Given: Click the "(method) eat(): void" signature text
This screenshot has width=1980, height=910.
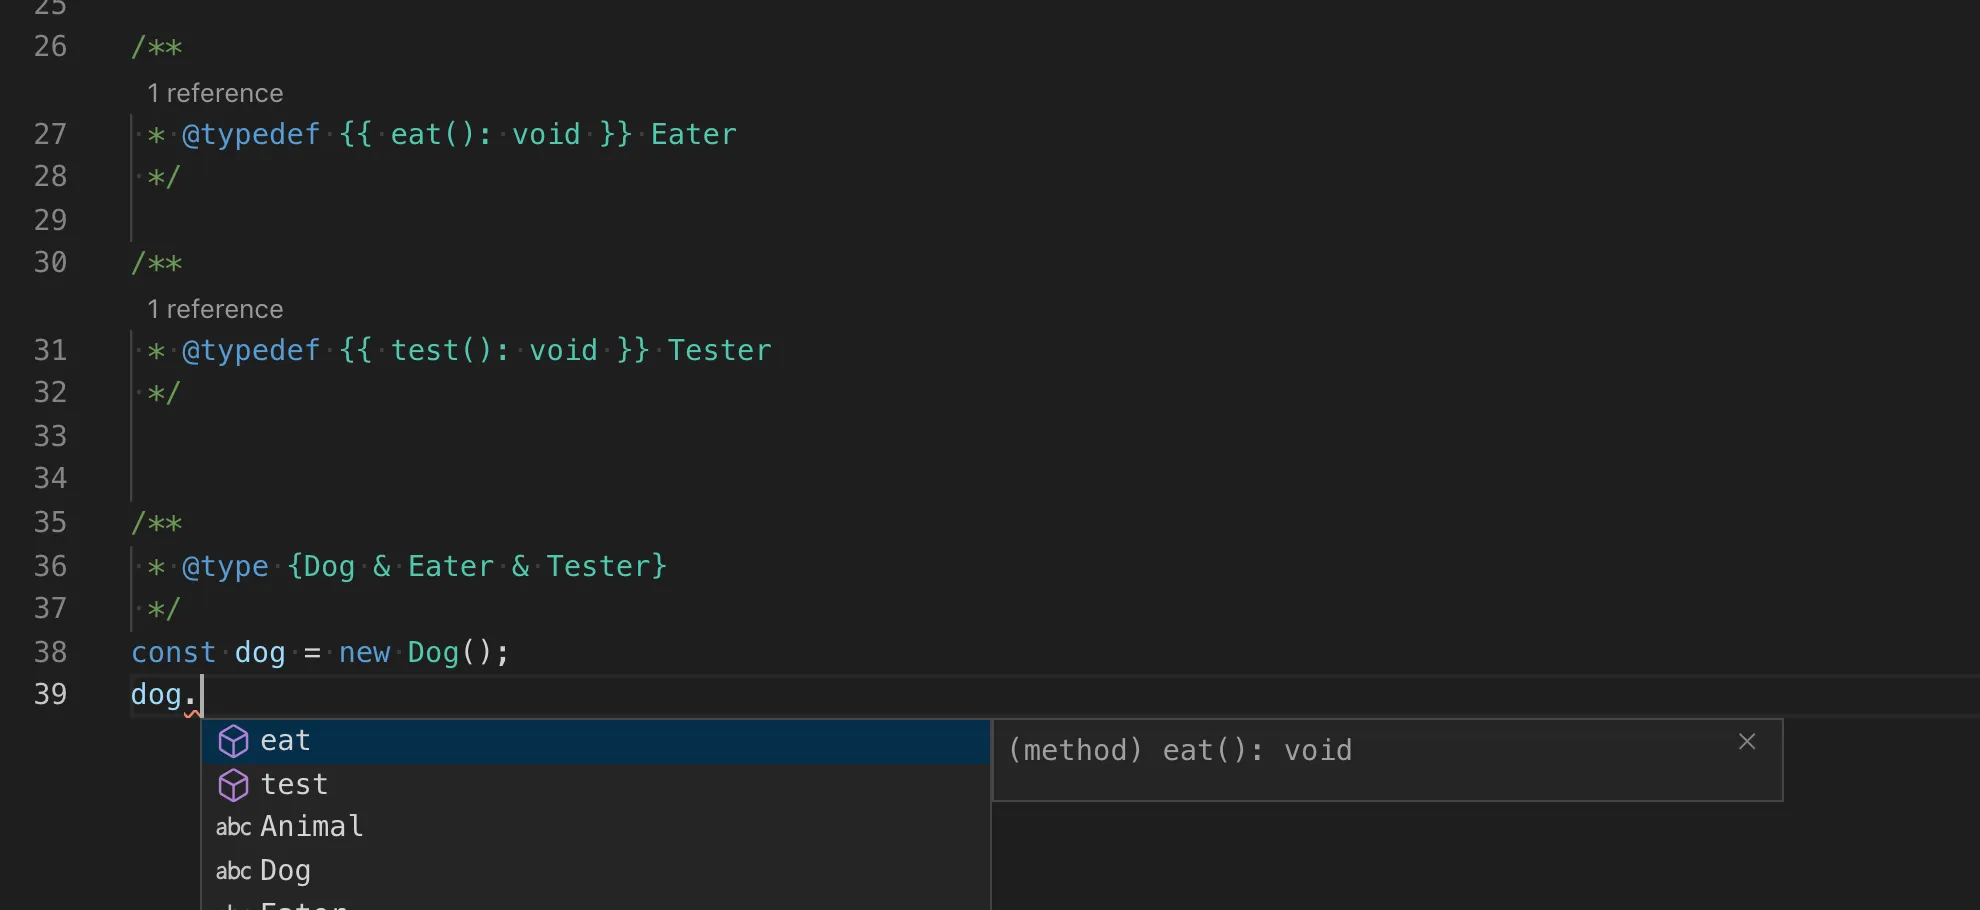Looking at the screenshot, I should [x=1180, y=751].
